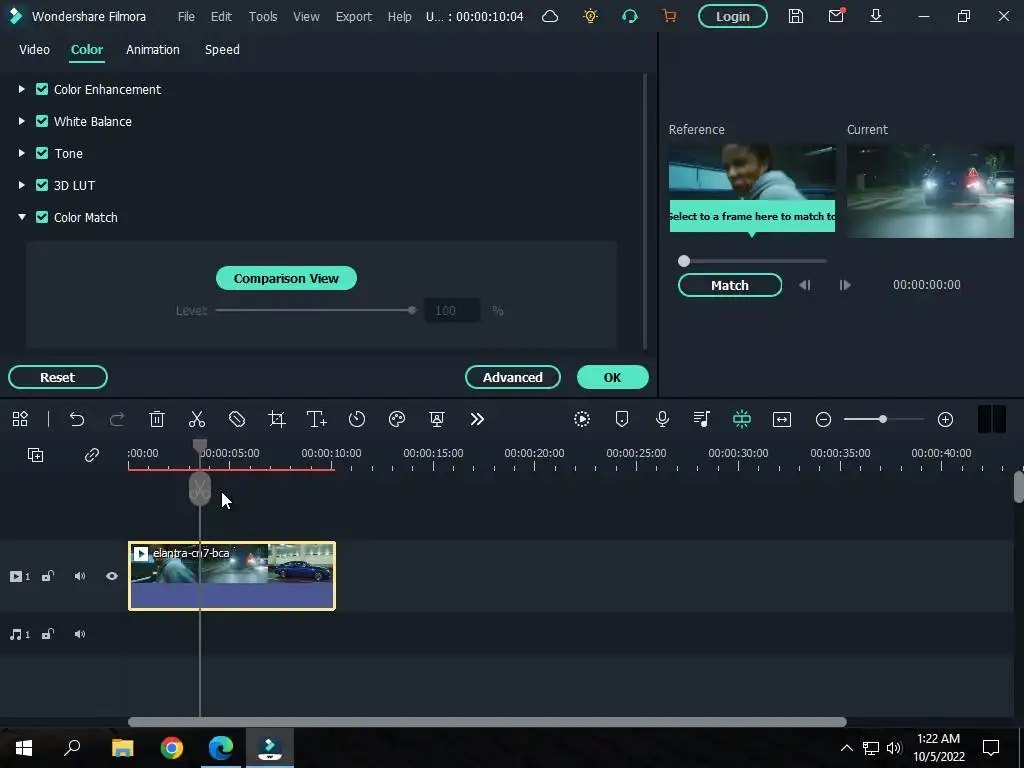This screenshot has height=768, width=1024.
Task: Collapse the Color Match section
Action: [x=22, y=217]
